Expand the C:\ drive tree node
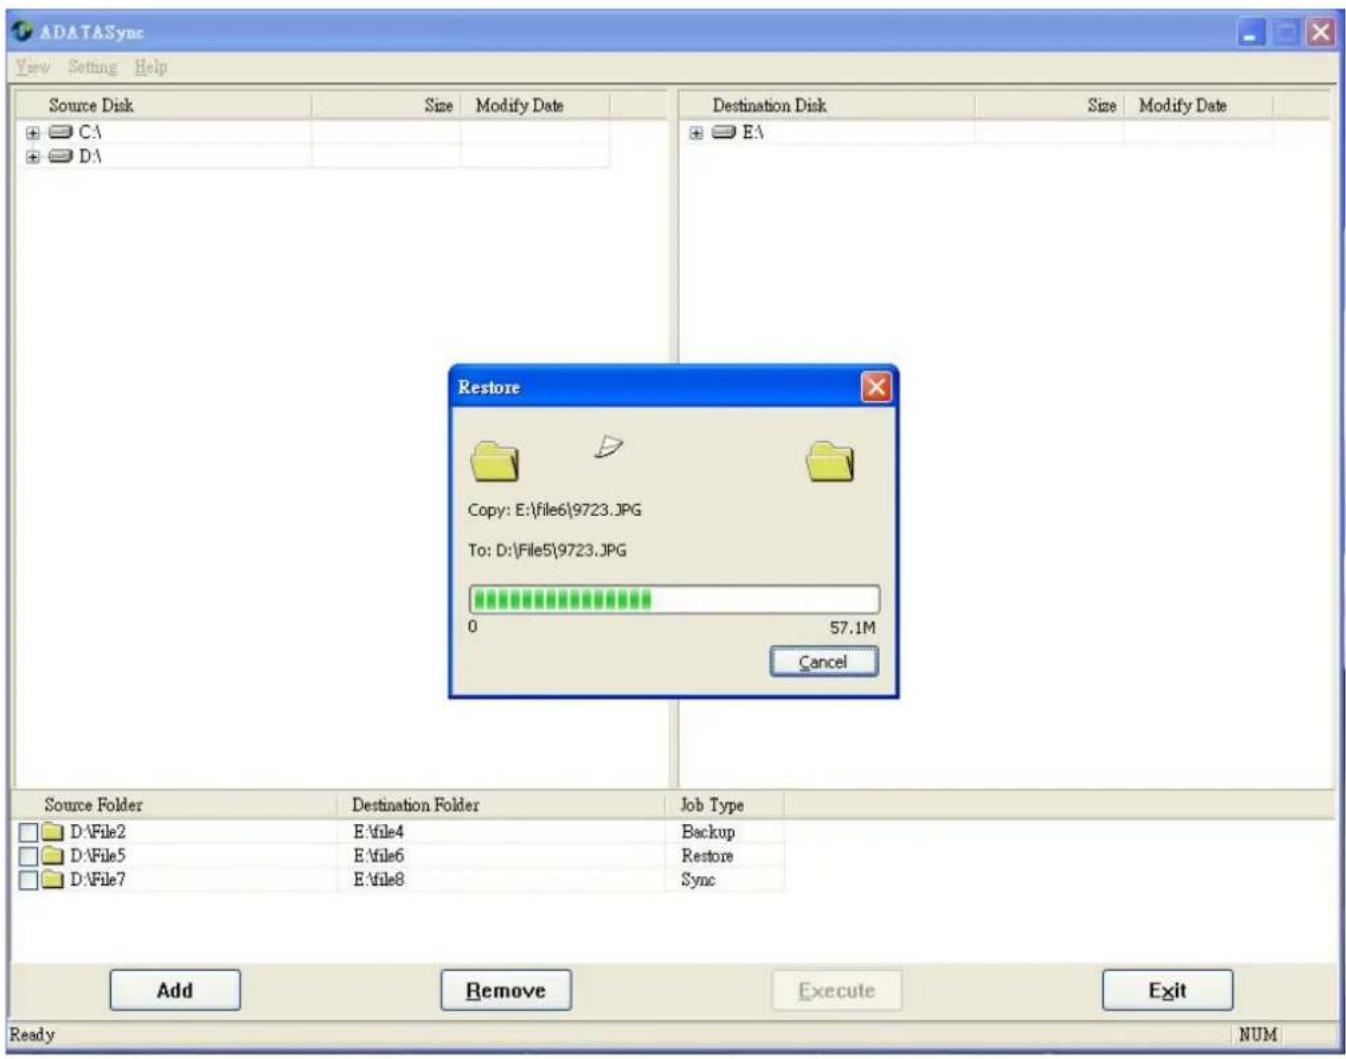Viewport: 1346px width, 1059px height. 33,132
